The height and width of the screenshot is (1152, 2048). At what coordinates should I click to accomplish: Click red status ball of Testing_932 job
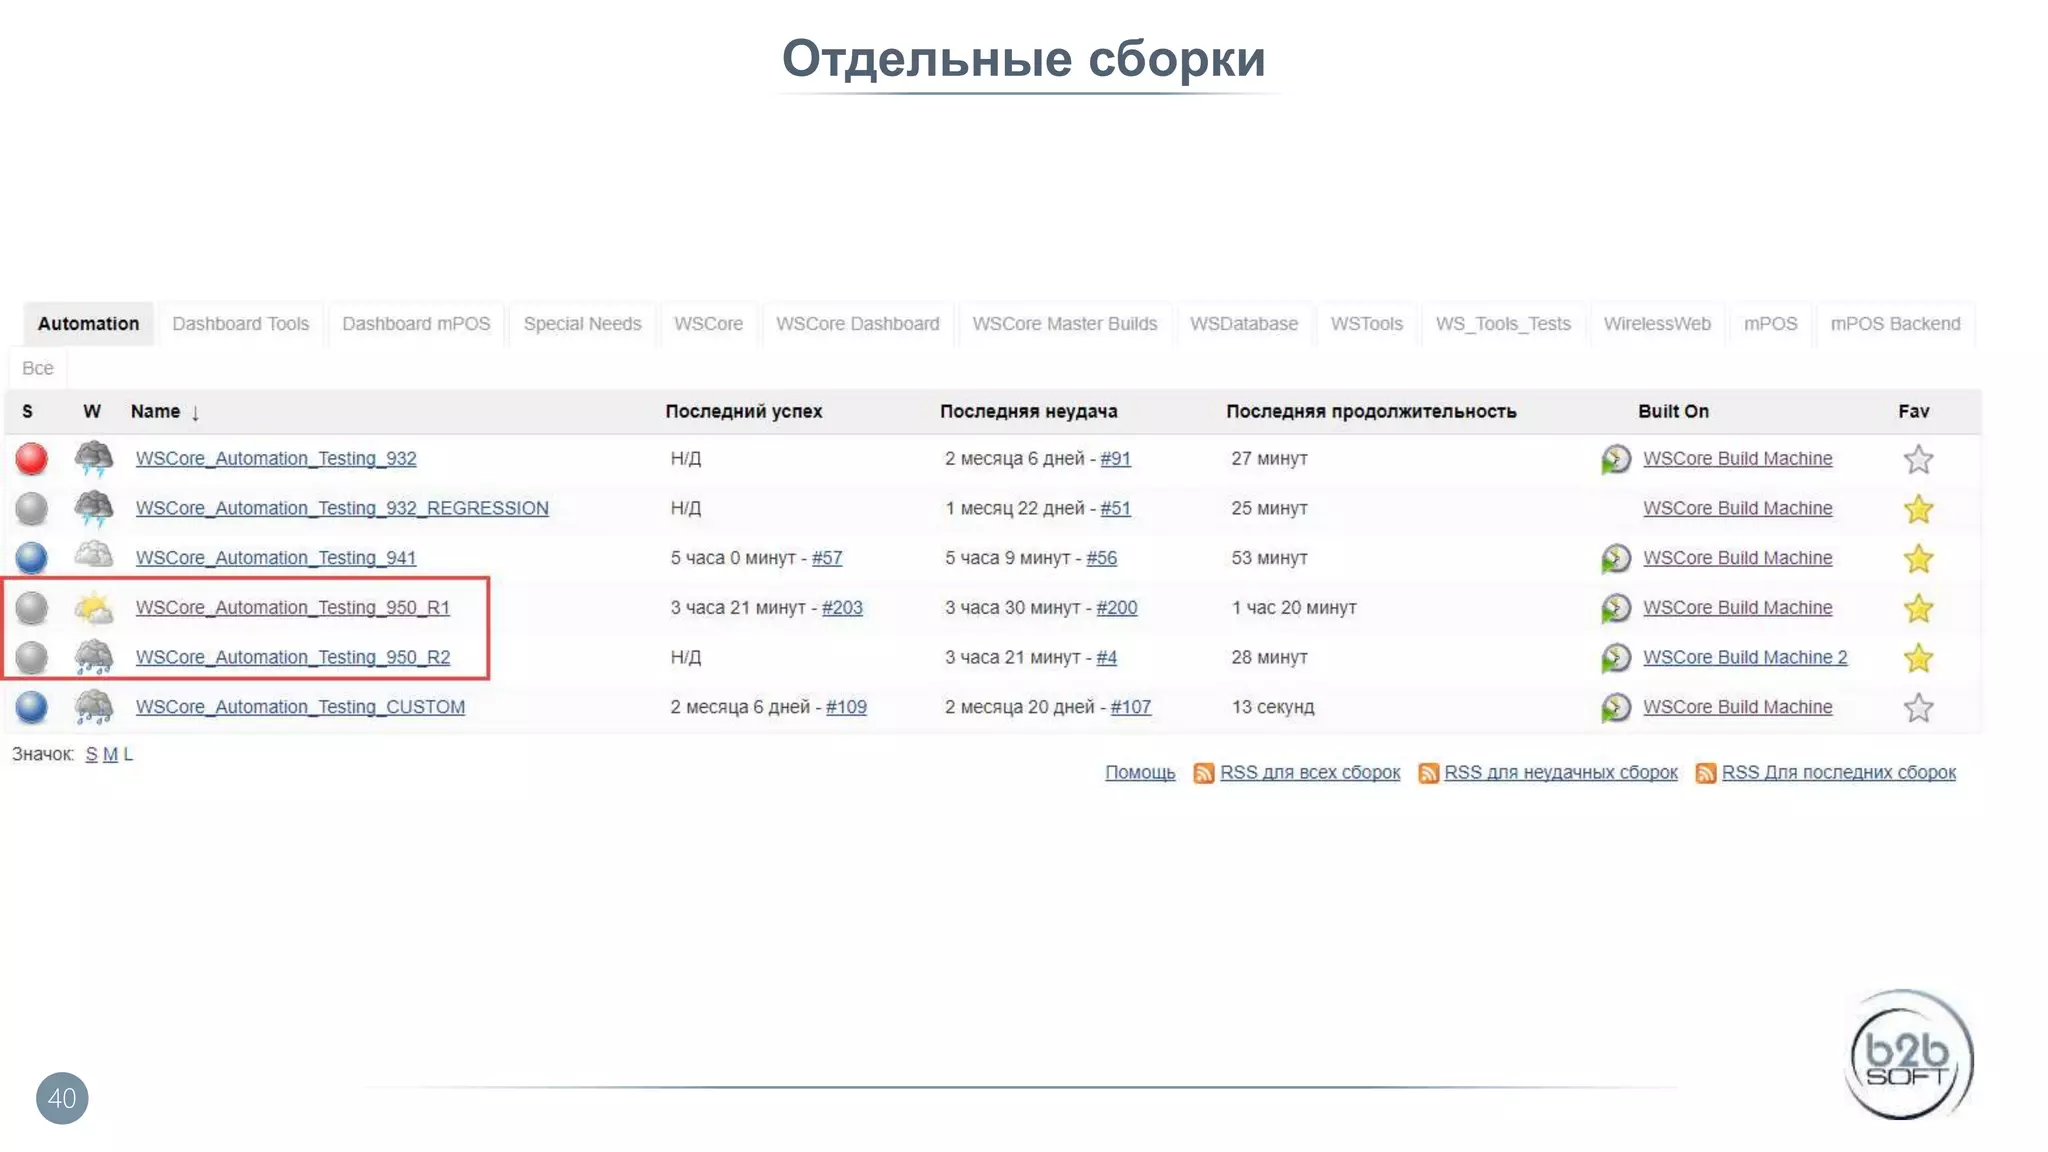(32, 459)
